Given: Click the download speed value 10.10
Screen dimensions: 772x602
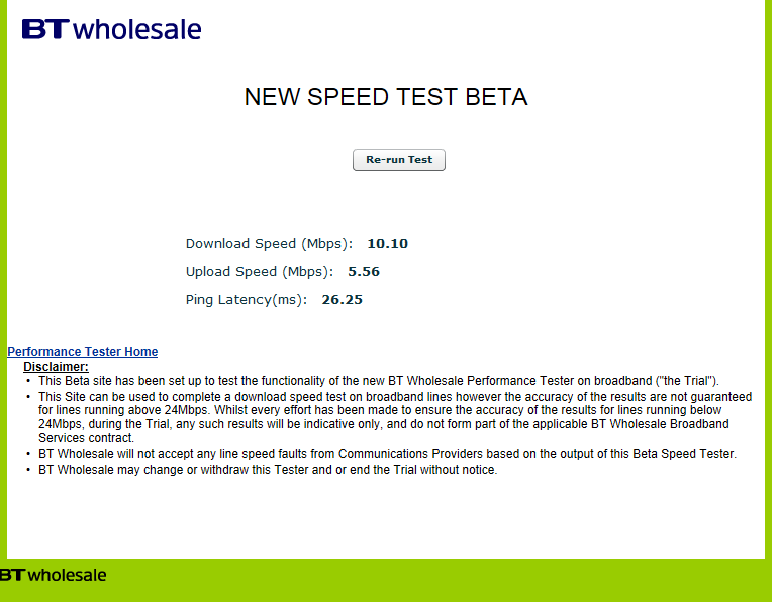Looking at the screenshot, I should click(x=387, y=244).
